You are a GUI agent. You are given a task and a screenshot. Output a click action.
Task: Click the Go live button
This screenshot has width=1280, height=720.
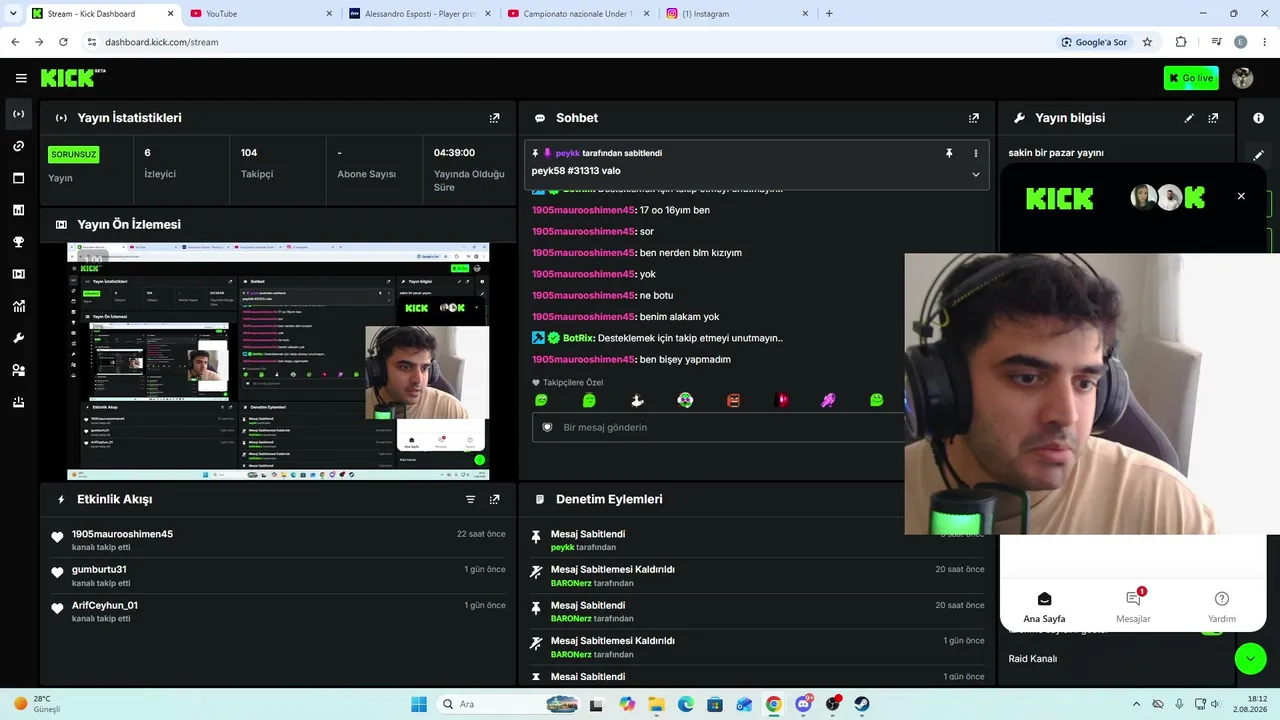[x=1191, y=78]
